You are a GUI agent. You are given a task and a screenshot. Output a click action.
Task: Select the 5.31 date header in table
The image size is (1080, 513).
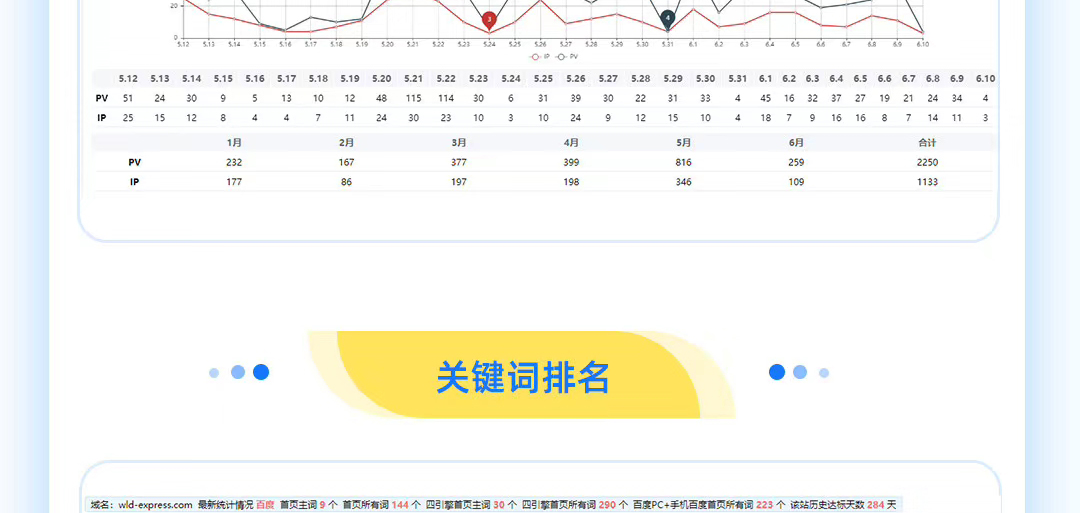738,79
